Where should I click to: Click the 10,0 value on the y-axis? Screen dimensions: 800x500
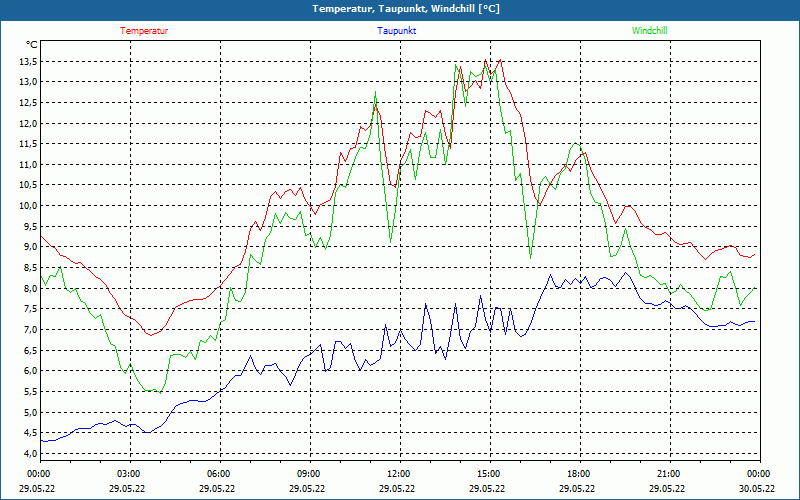pyautogui.click(x=28, y=206)
